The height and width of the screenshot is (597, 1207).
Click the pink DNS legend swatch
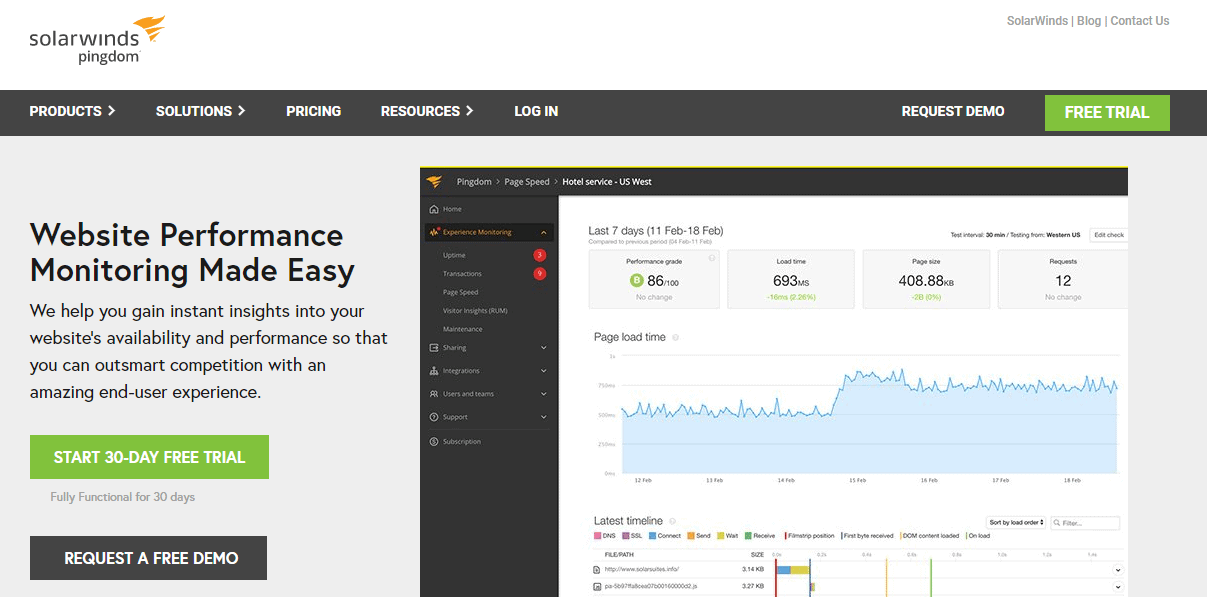pos(598,536)
